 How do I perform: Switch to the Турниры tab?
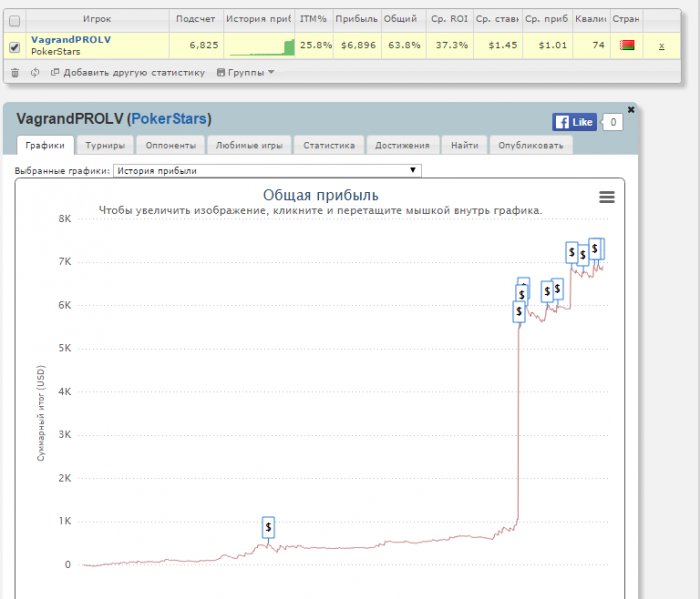105,145
